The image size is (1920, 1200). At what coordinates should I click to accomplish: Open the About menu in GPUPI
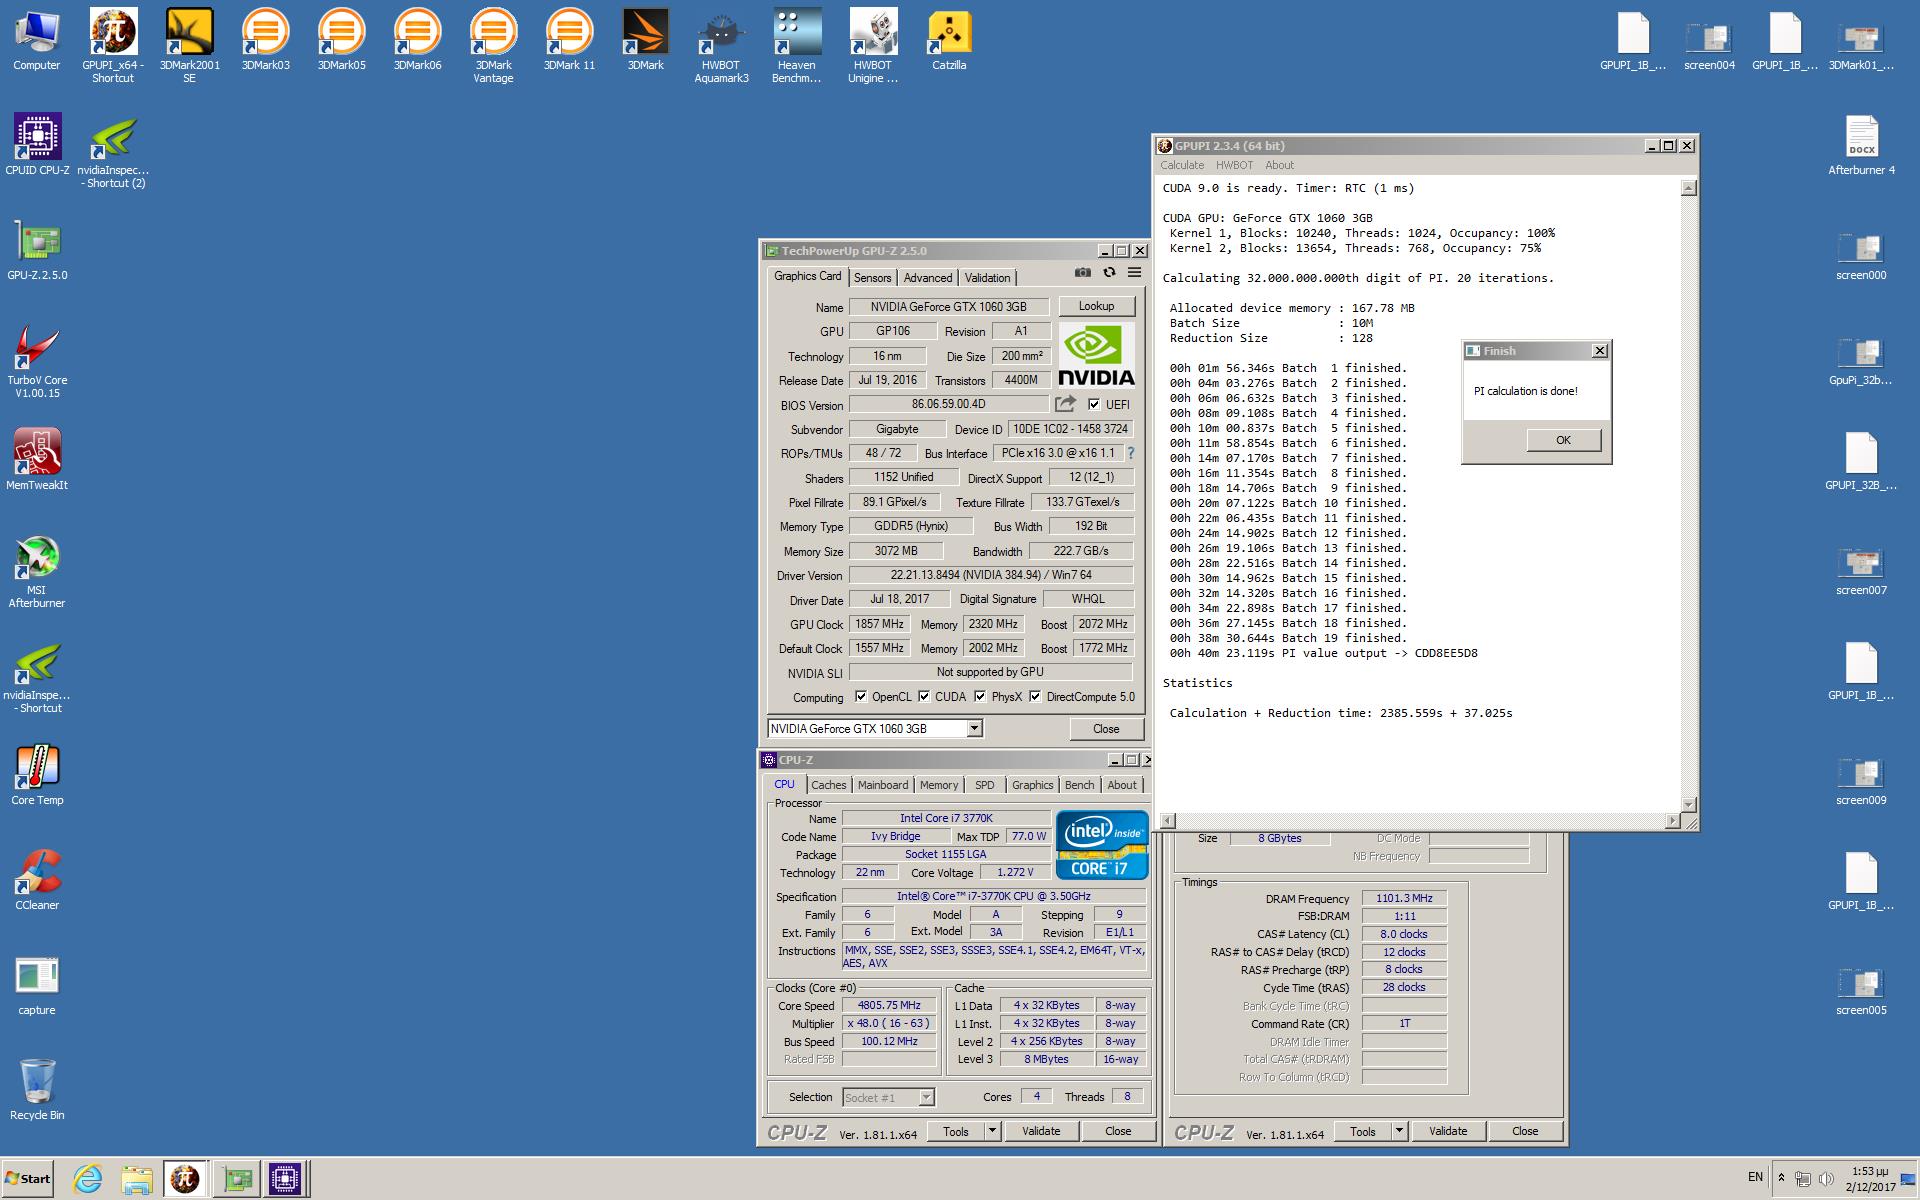coord(1279,165)
